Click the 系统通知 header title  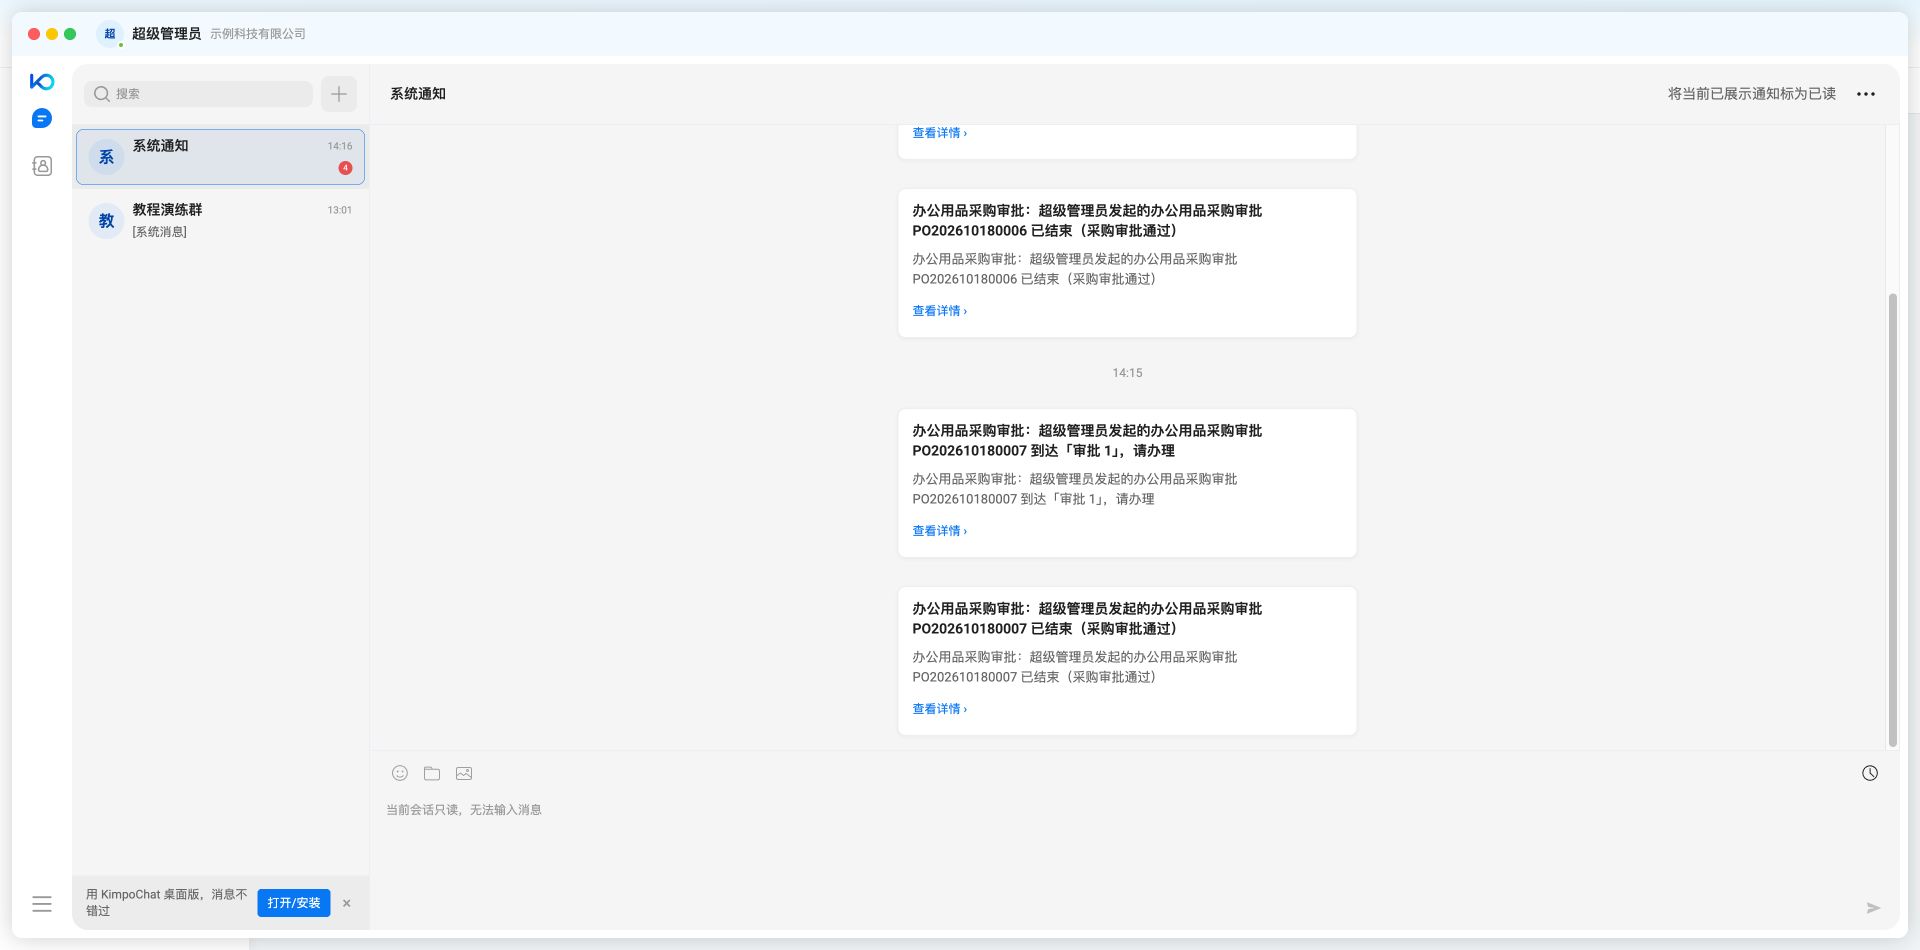pos(418,94)
